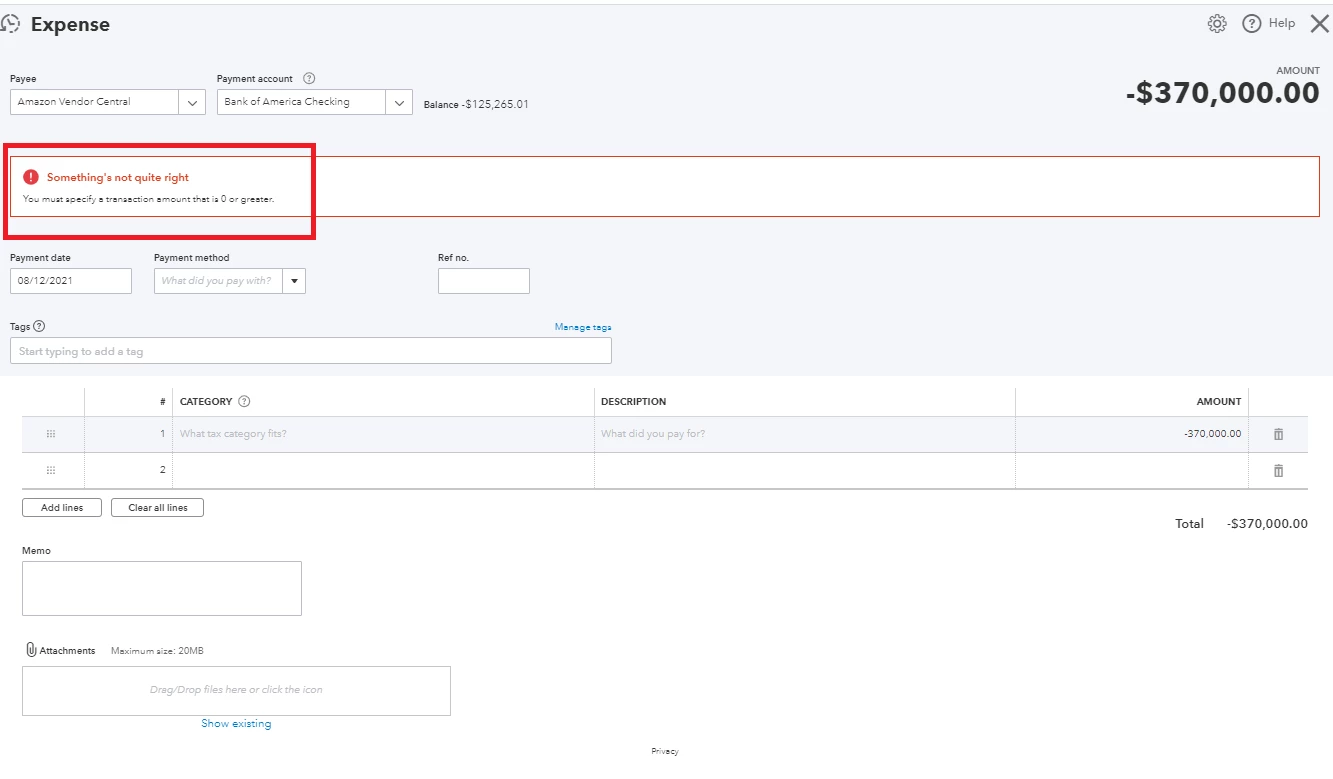Click the Category cell on line 1
This screenshot has height=779, width=1333.
click(383, 434)
